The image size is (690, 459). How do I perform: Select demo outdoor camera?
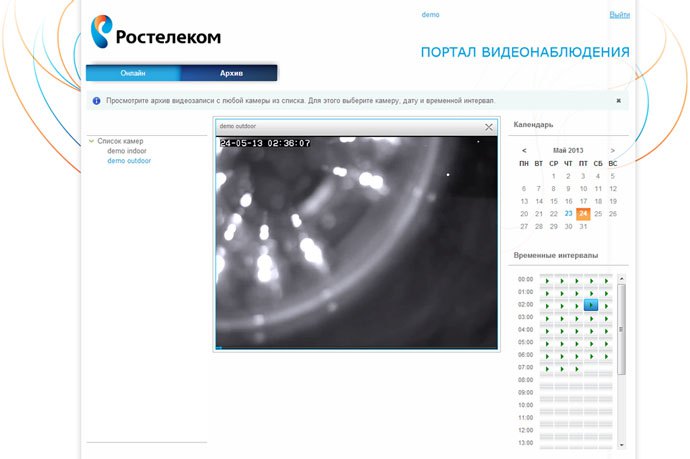[x=129, y=161]
